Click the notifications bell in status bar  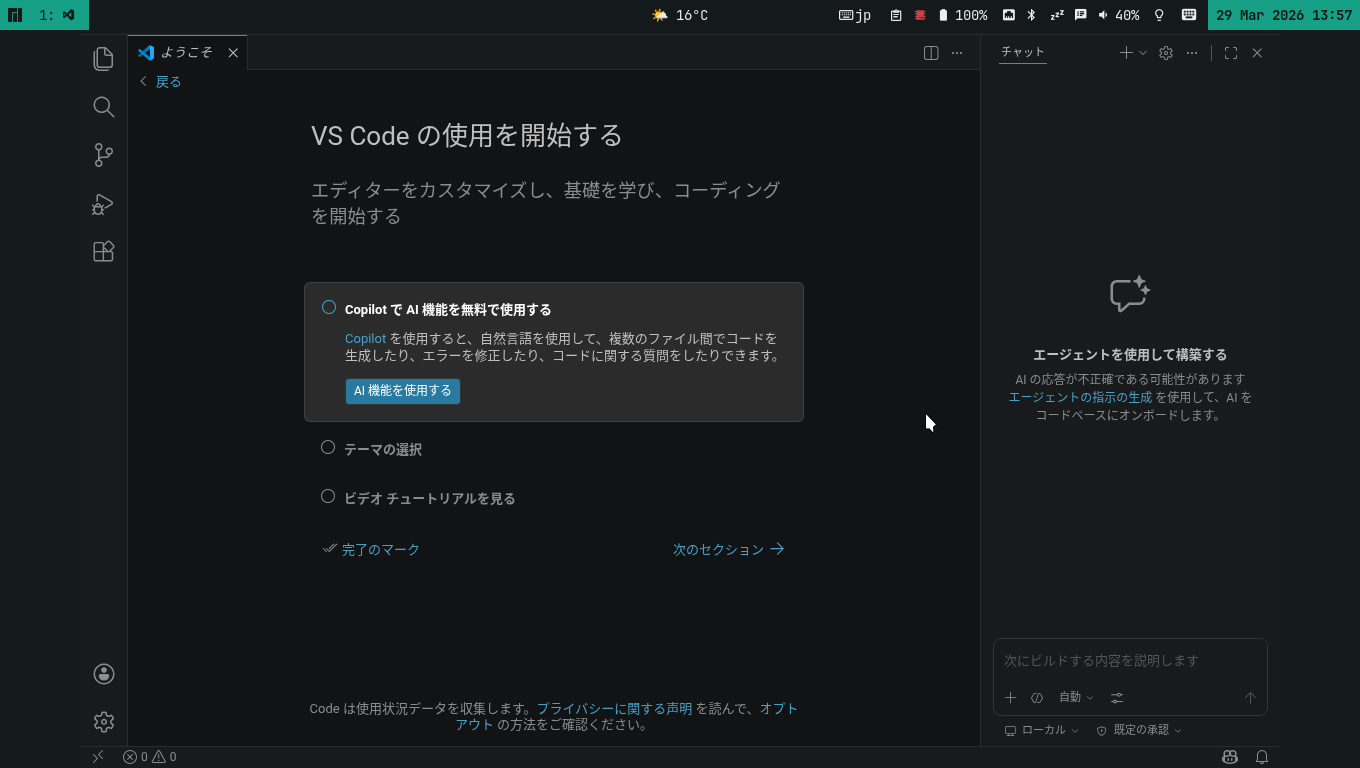tap(1262, 757)
